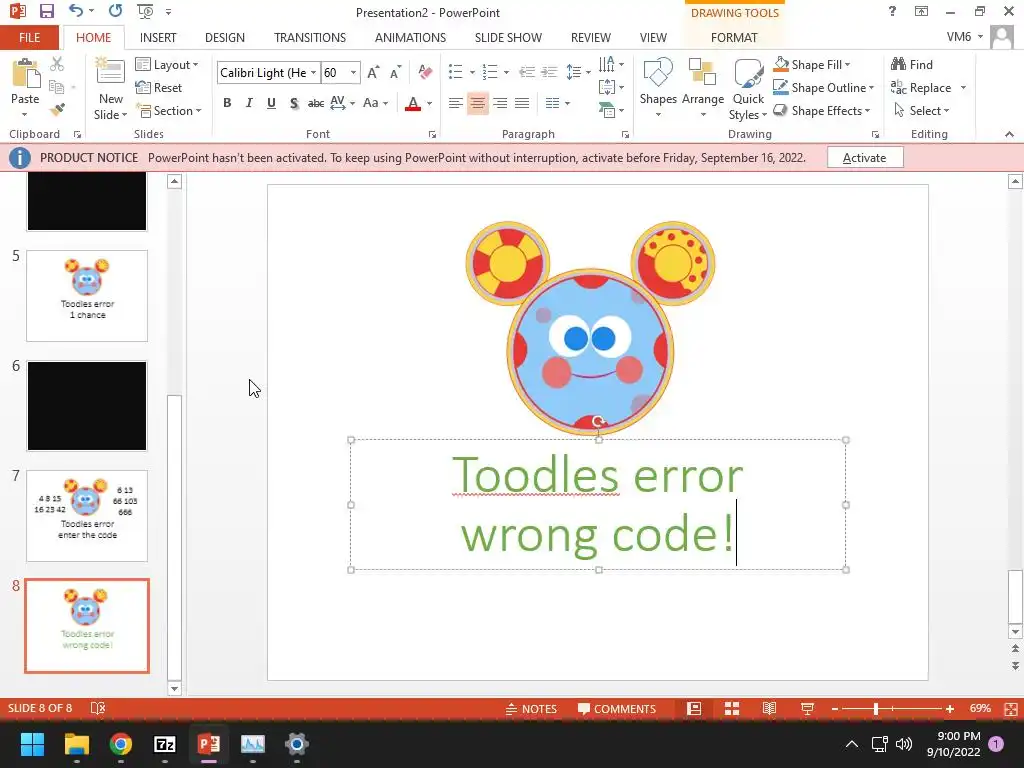Switch to the INSERT tab
Screen dimensions: 1024x768
[x=158, y=37]
